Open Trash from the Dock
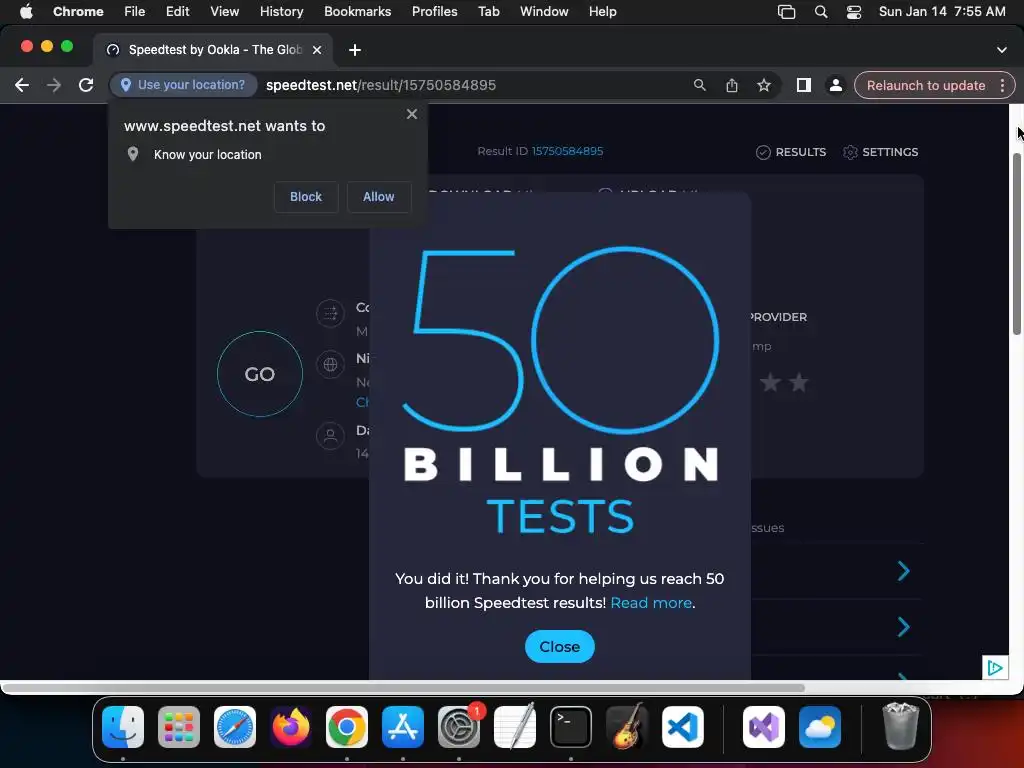 (900, 727)
